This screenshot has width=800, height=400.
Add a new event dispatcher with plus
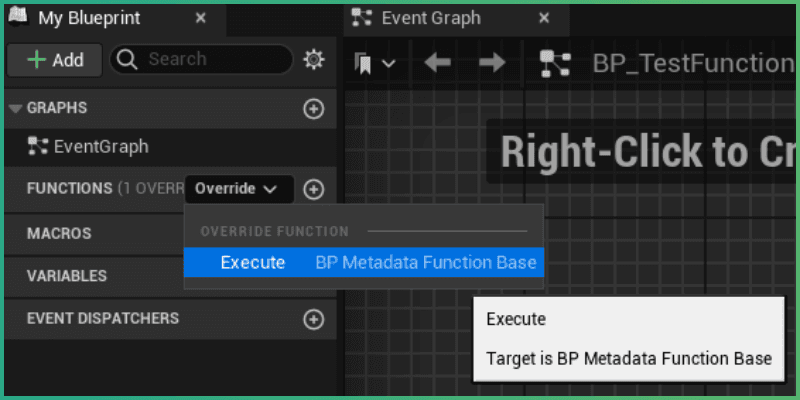(x=313, y=319)
